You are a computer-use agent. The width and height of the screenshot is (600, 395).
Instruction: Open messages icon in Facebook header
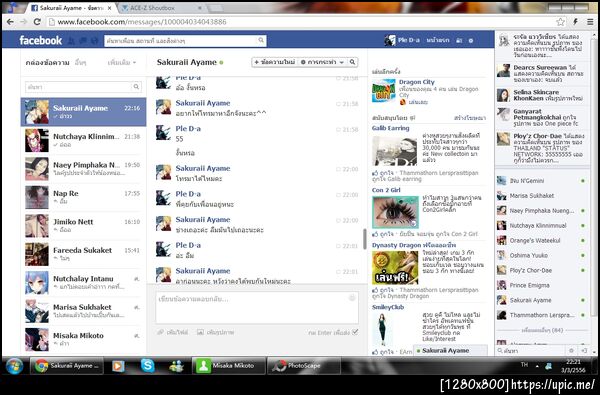click(83, 40)
